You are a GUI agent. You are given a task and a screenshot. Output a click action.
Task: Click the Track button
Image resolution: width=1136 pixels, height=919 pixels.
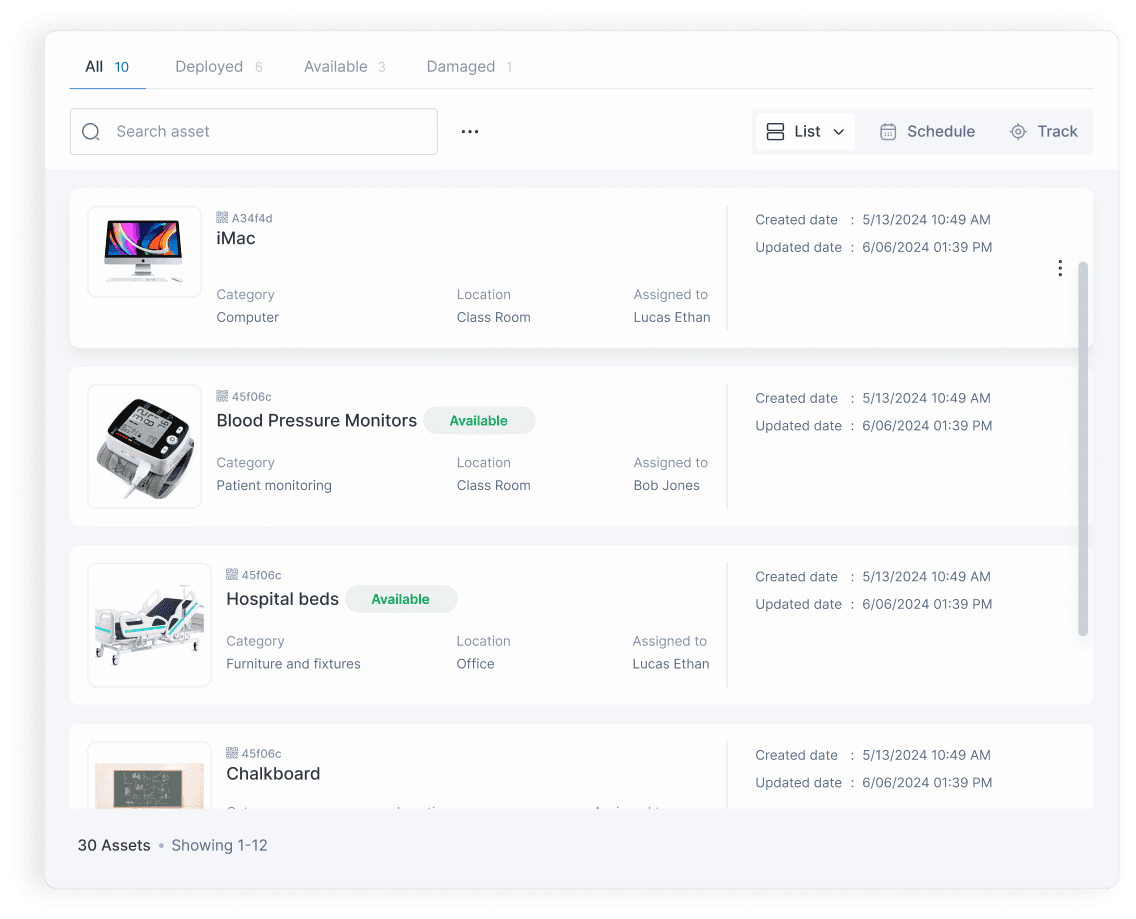1045,131
